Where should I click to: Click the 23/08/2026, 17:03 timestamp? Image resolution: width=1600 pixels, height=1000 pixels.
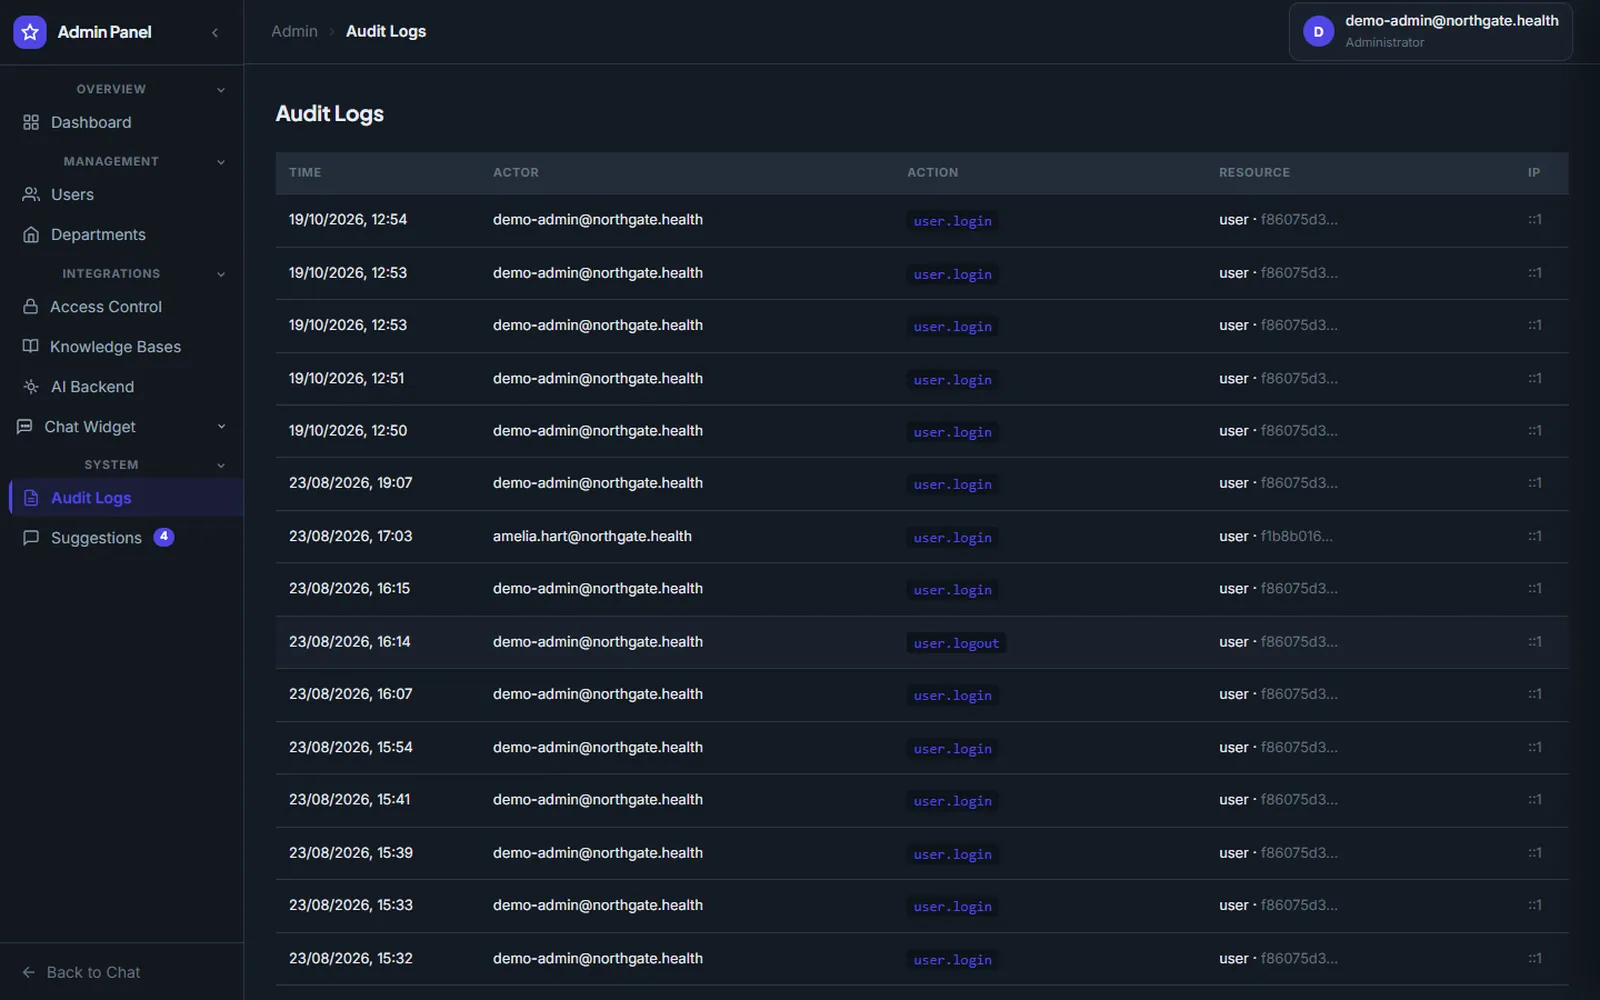coord(350,536)
